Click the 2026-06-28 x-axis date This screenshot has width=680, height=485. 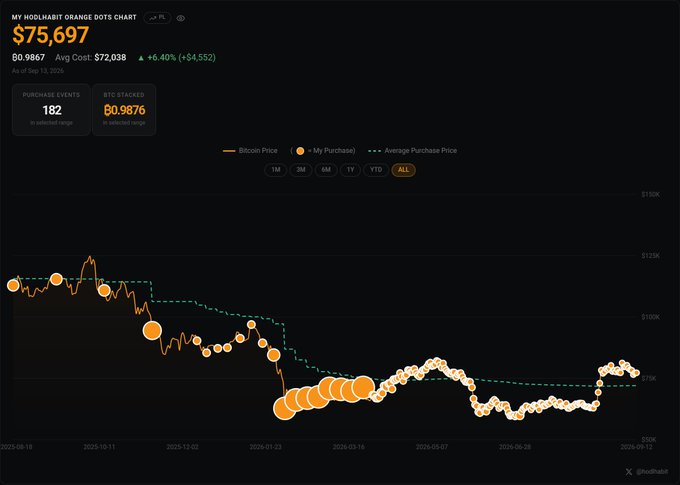[x=515, y=447]
